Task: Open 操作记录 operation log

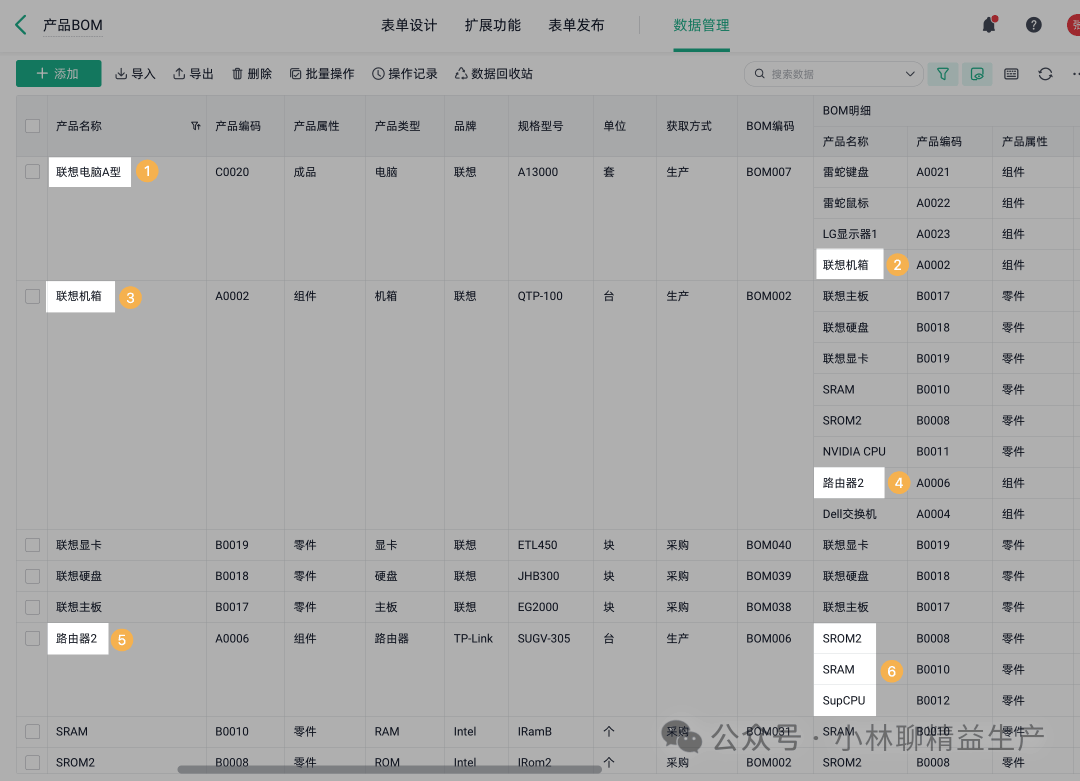Action: click(x=404, y=74)
